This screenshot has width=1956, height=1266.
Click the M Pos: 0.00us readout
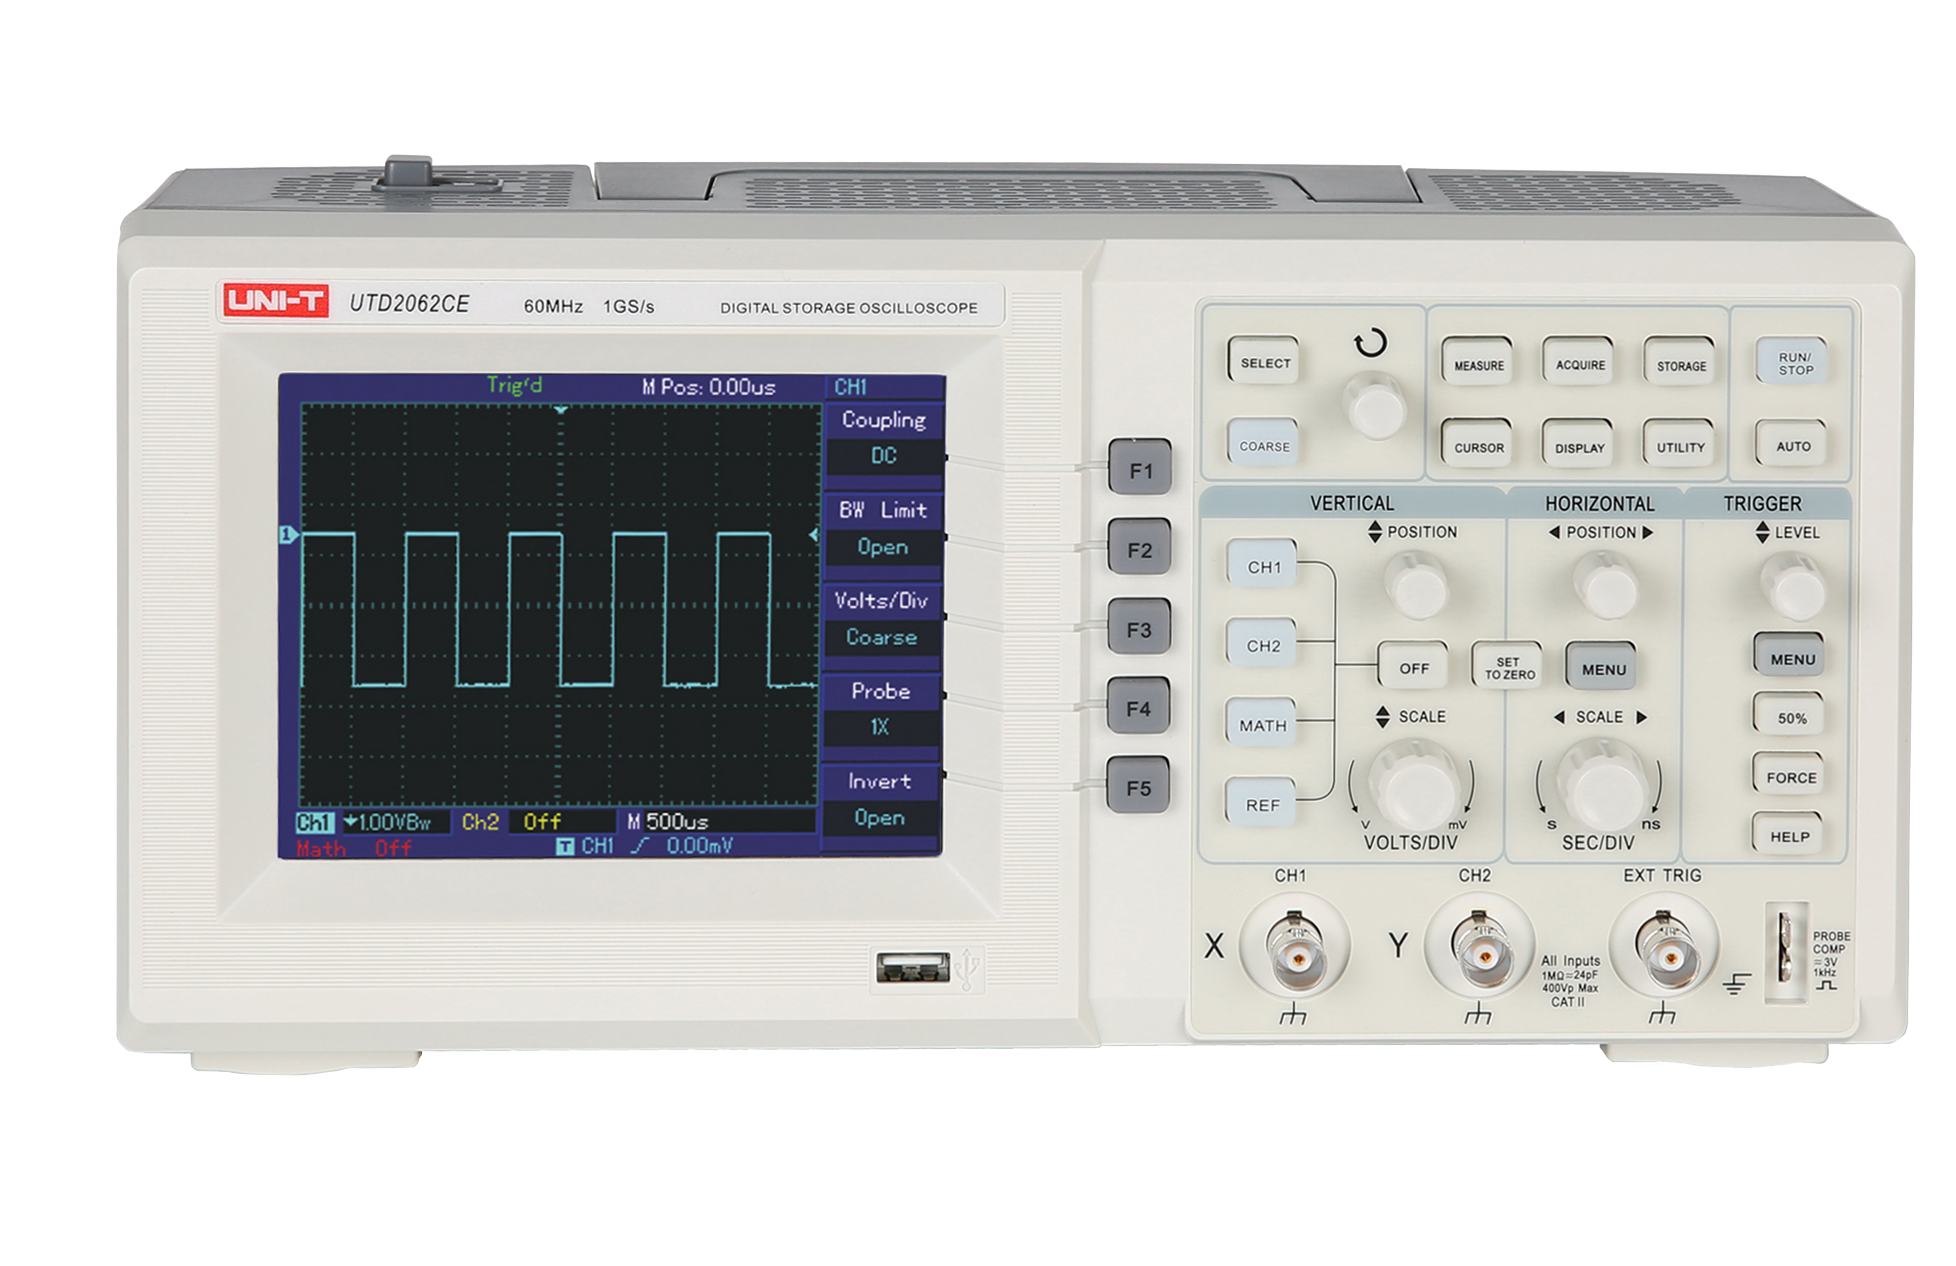click(709, 387)
